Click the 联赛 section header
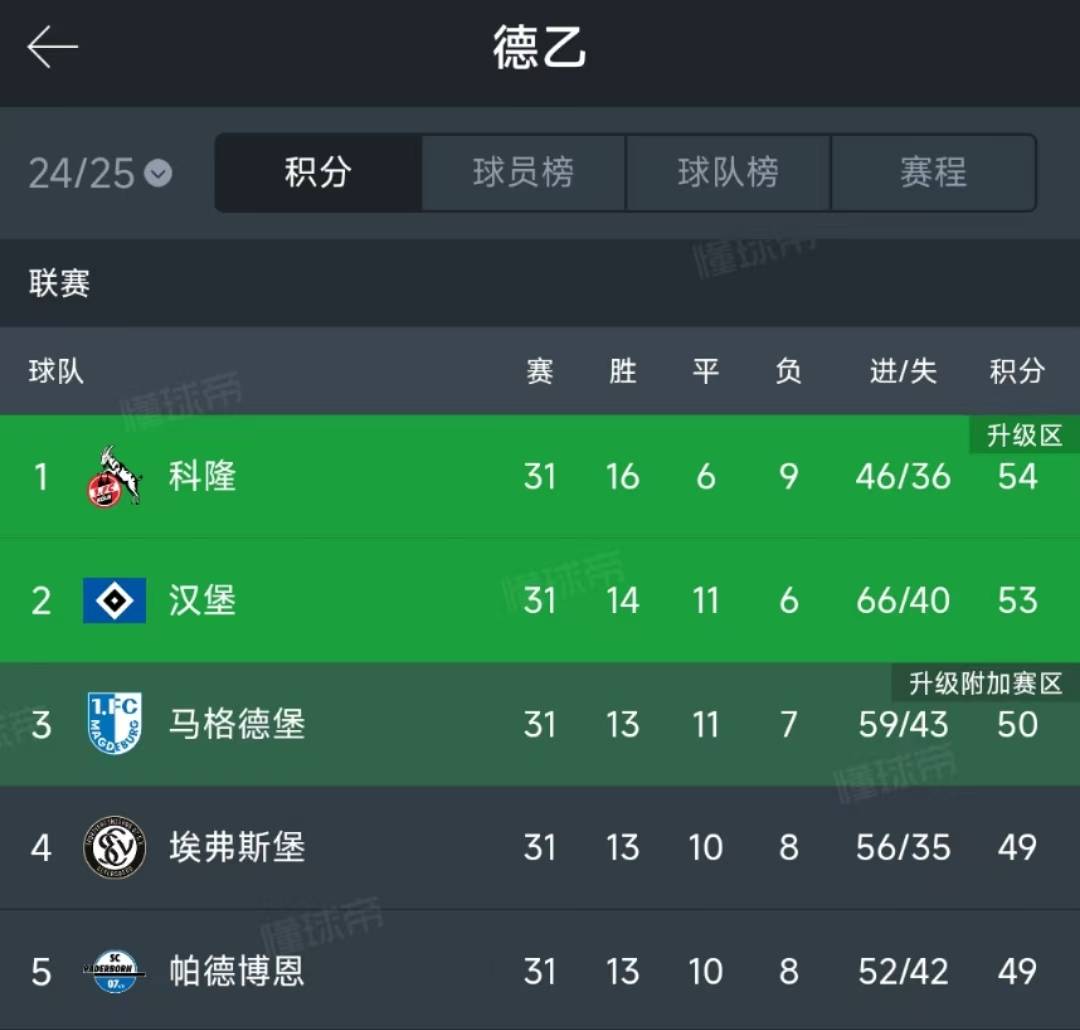Screen dimensions: 1080x1030 [58, 284]
